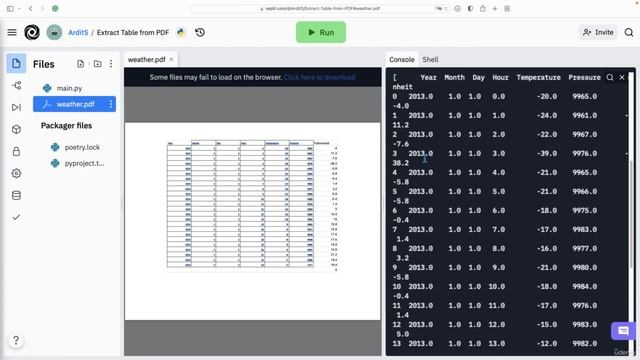Screen dimensions: 640x360
Task: Click the browser address bar
Action: click(x=320, y=9)
